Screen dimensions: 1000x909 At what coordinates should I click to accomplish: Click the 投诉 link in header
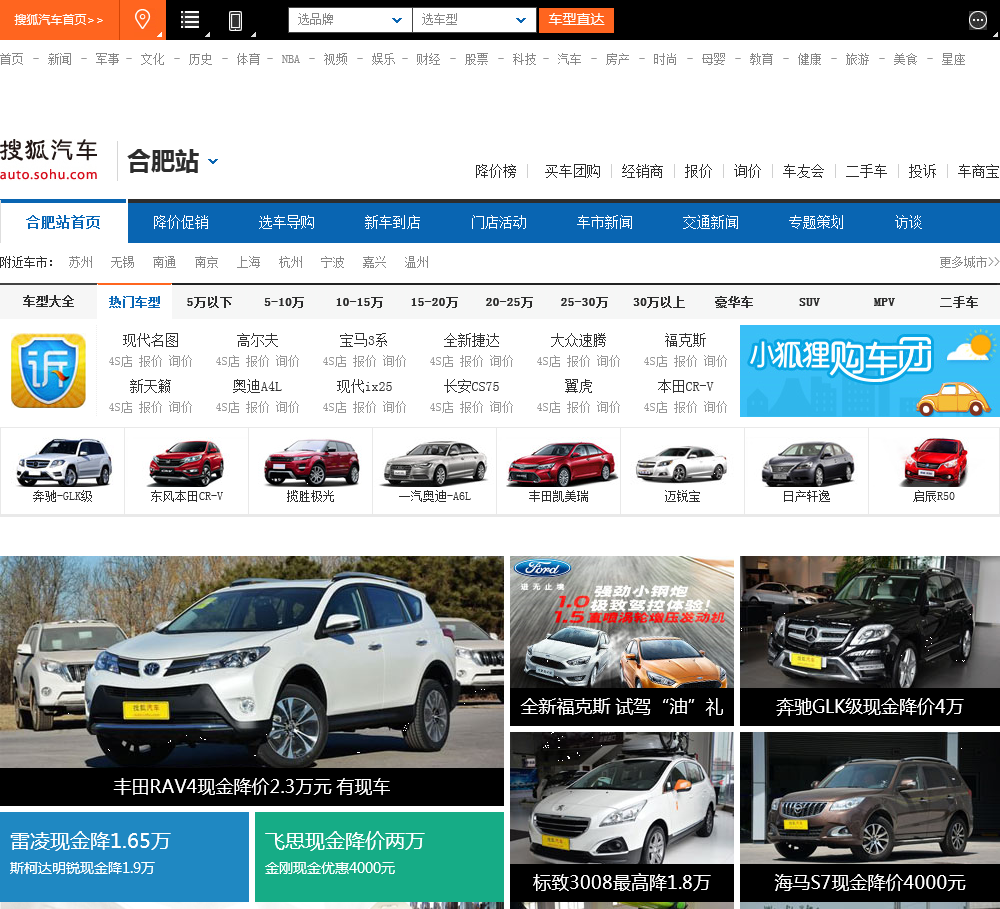tap(922, 171)
